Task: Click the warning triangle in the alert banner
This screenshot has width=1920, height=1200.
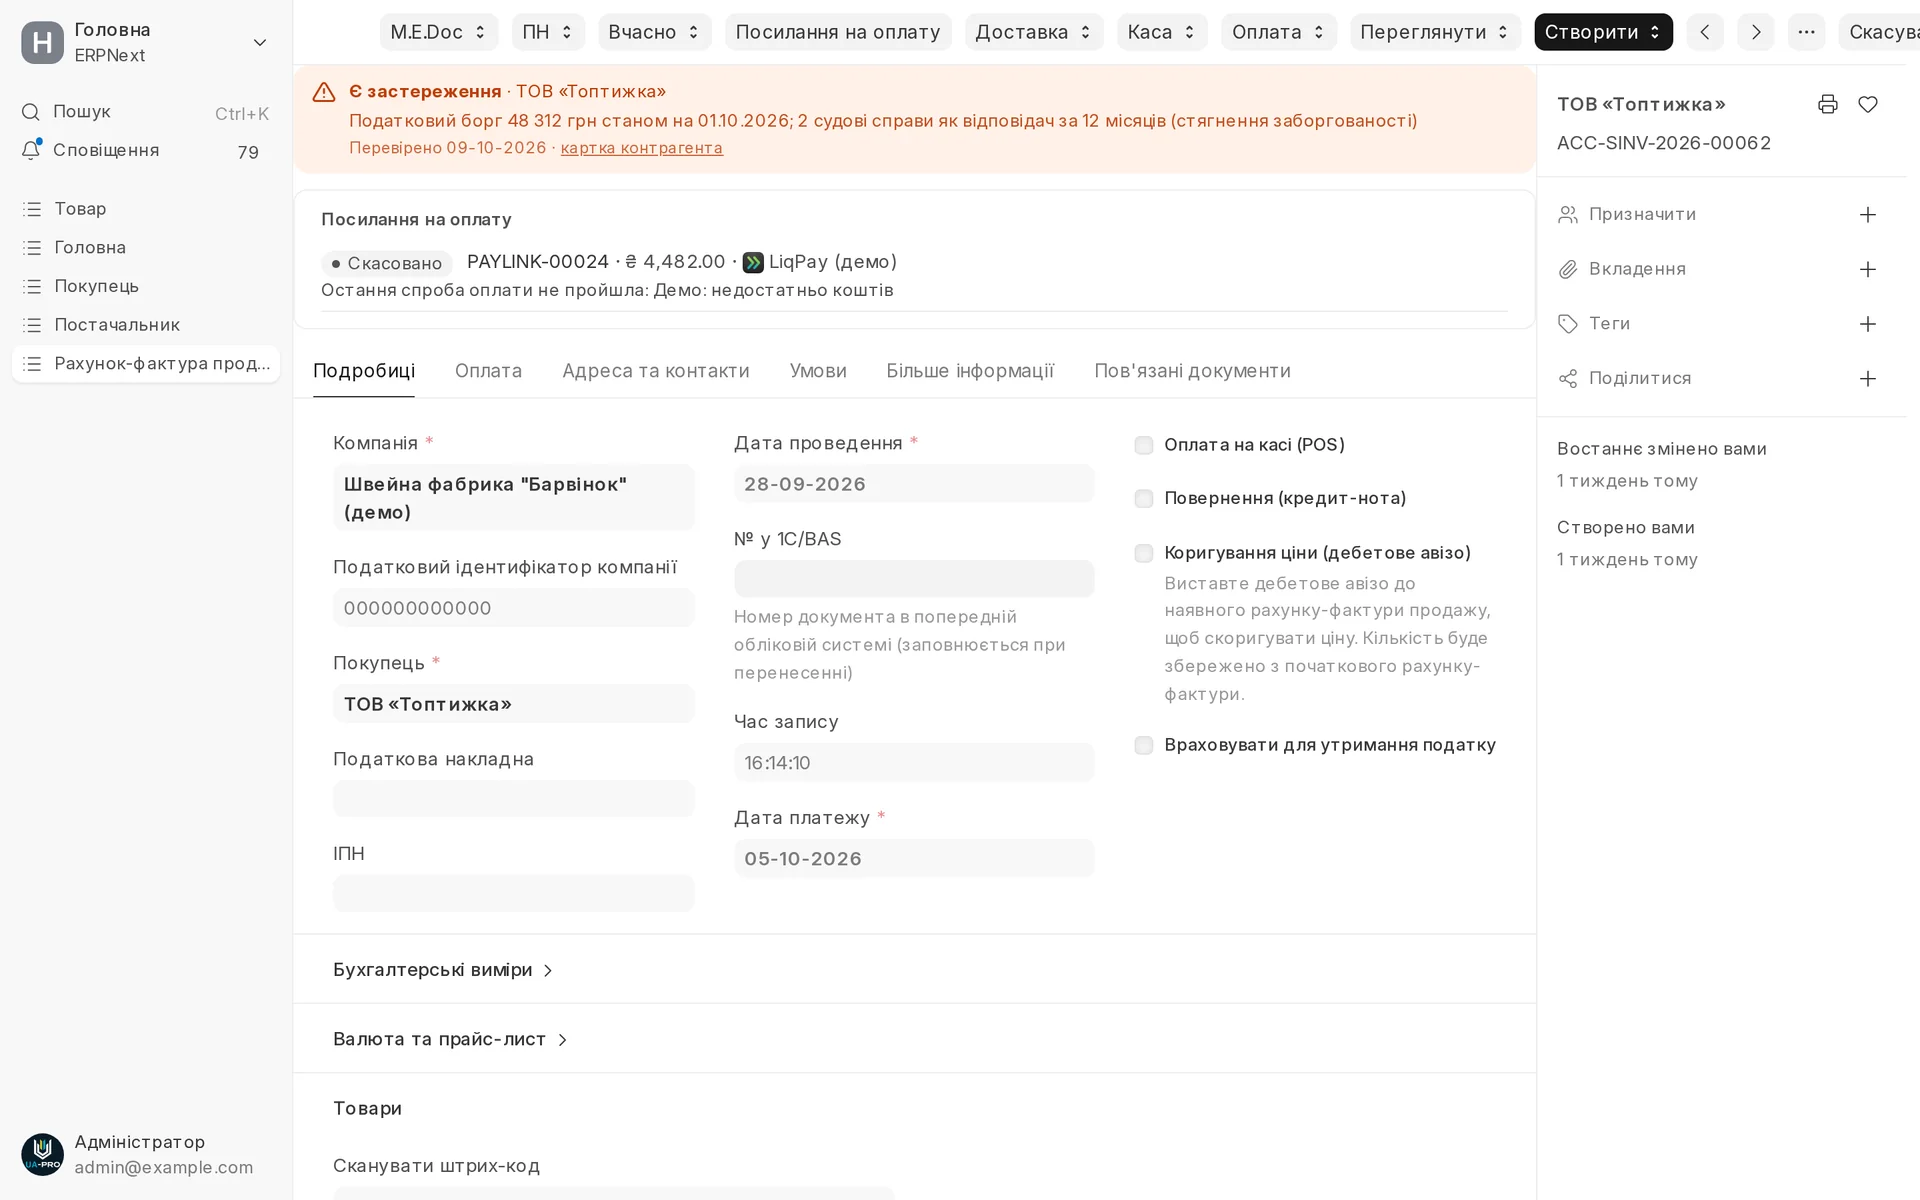Action: tap(324, 92)
